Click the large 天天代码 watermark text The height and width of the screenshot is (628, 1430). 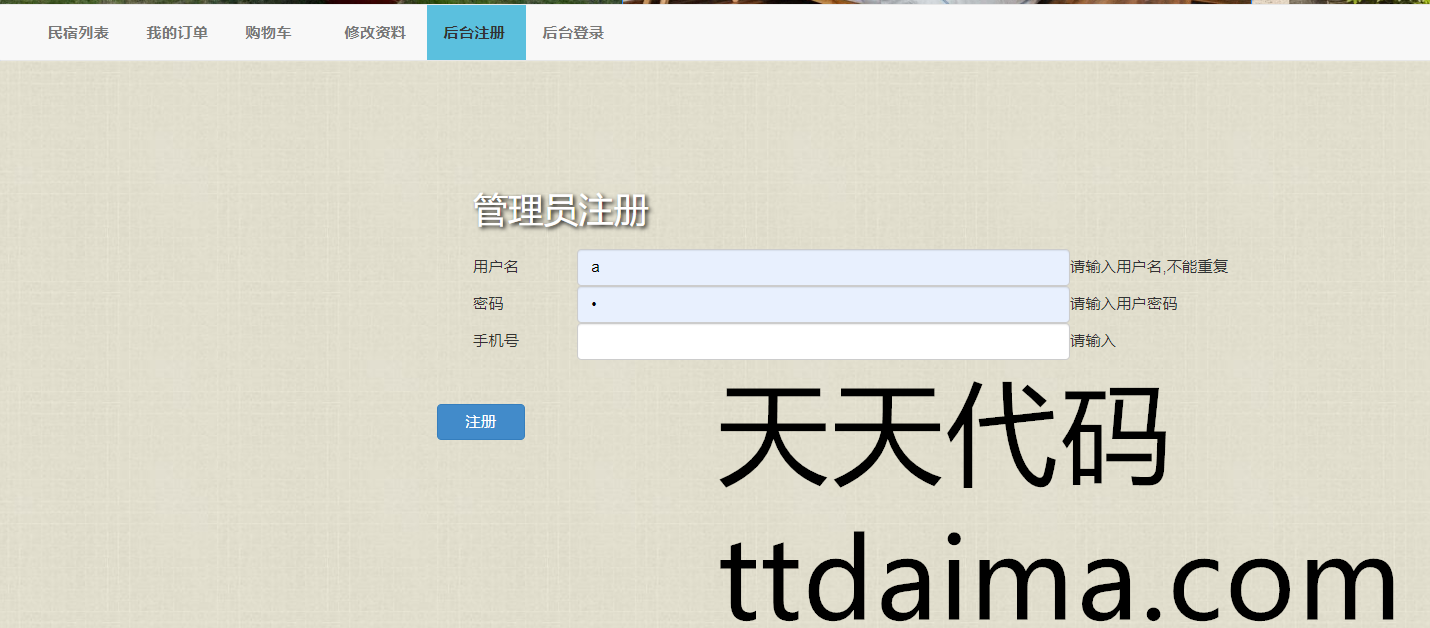942,438
